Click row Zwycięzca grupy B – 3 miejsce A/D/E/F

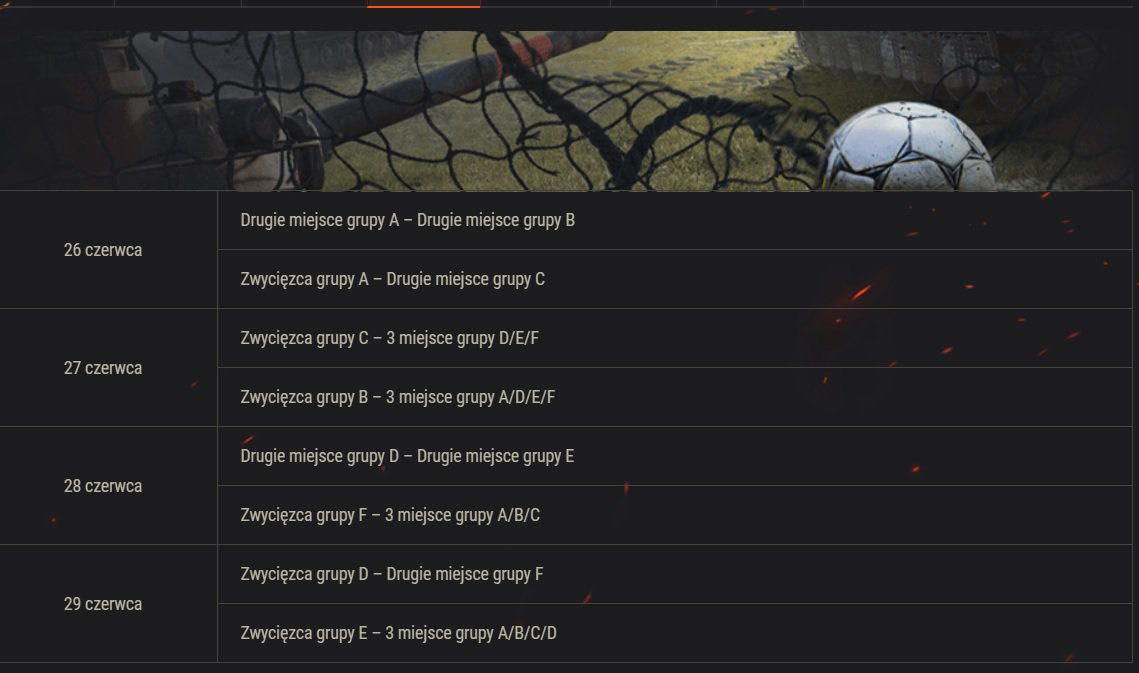(675, 397)
